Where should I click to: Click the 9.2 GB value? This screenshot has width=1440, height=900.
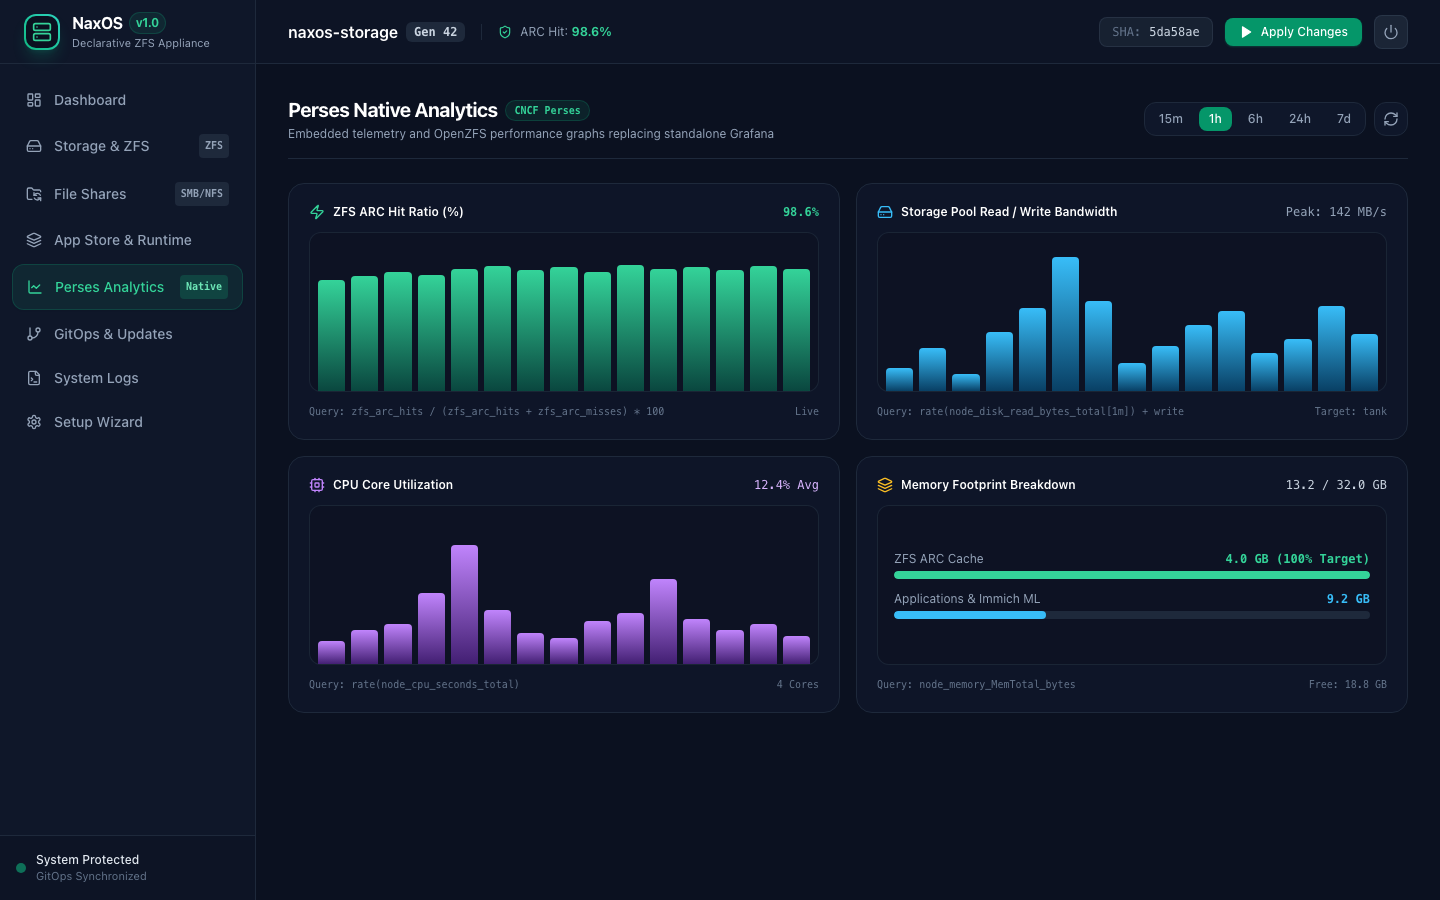click(1348, 599)
